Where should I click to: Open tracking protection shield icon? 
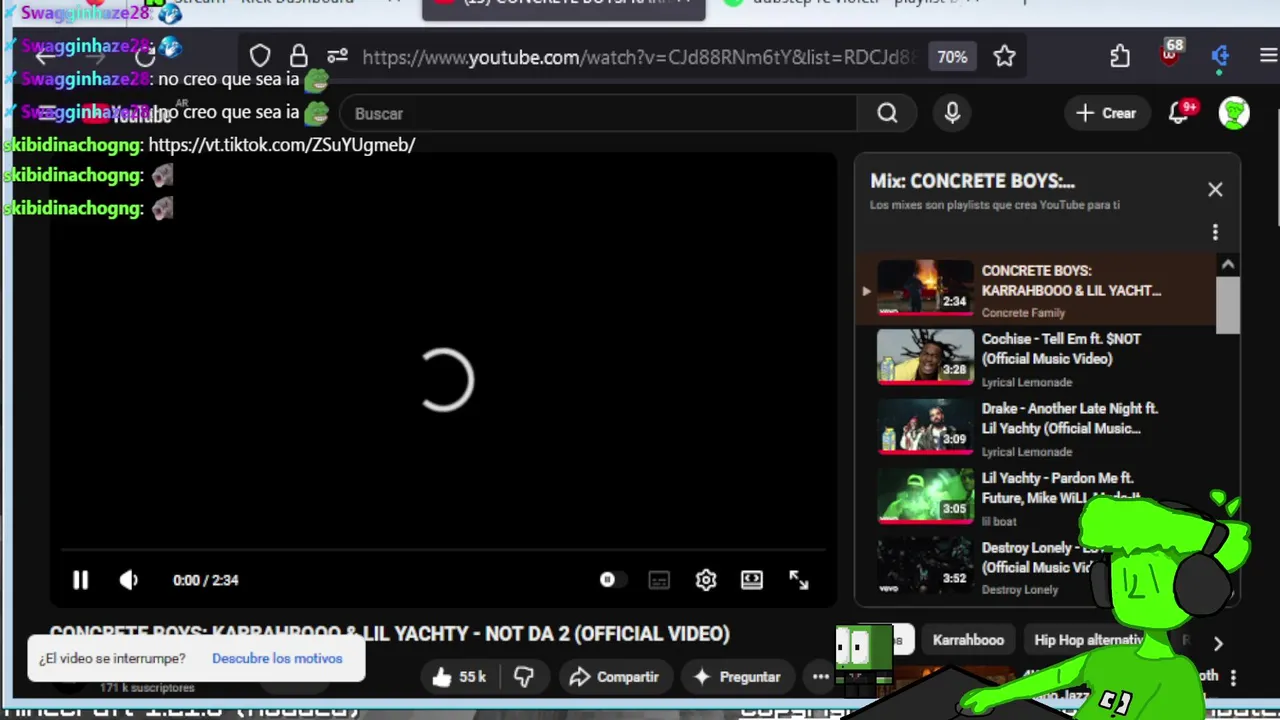point(260,56)
